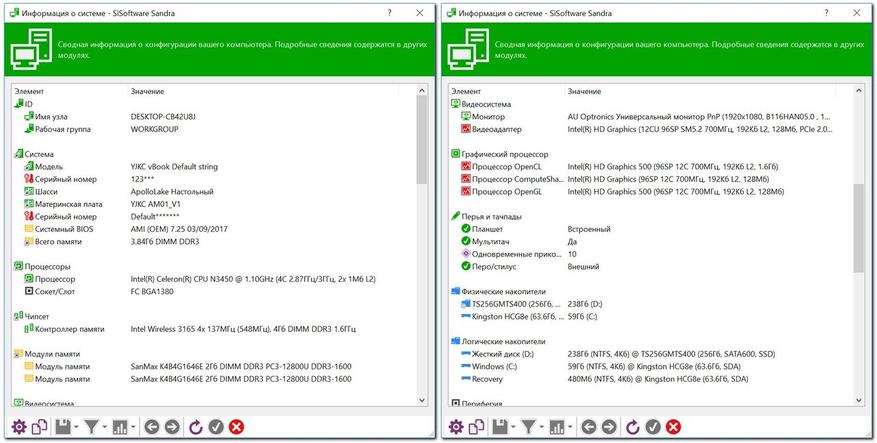
Task: Open settings gear in left window toolbar
Action: [19, 427]
